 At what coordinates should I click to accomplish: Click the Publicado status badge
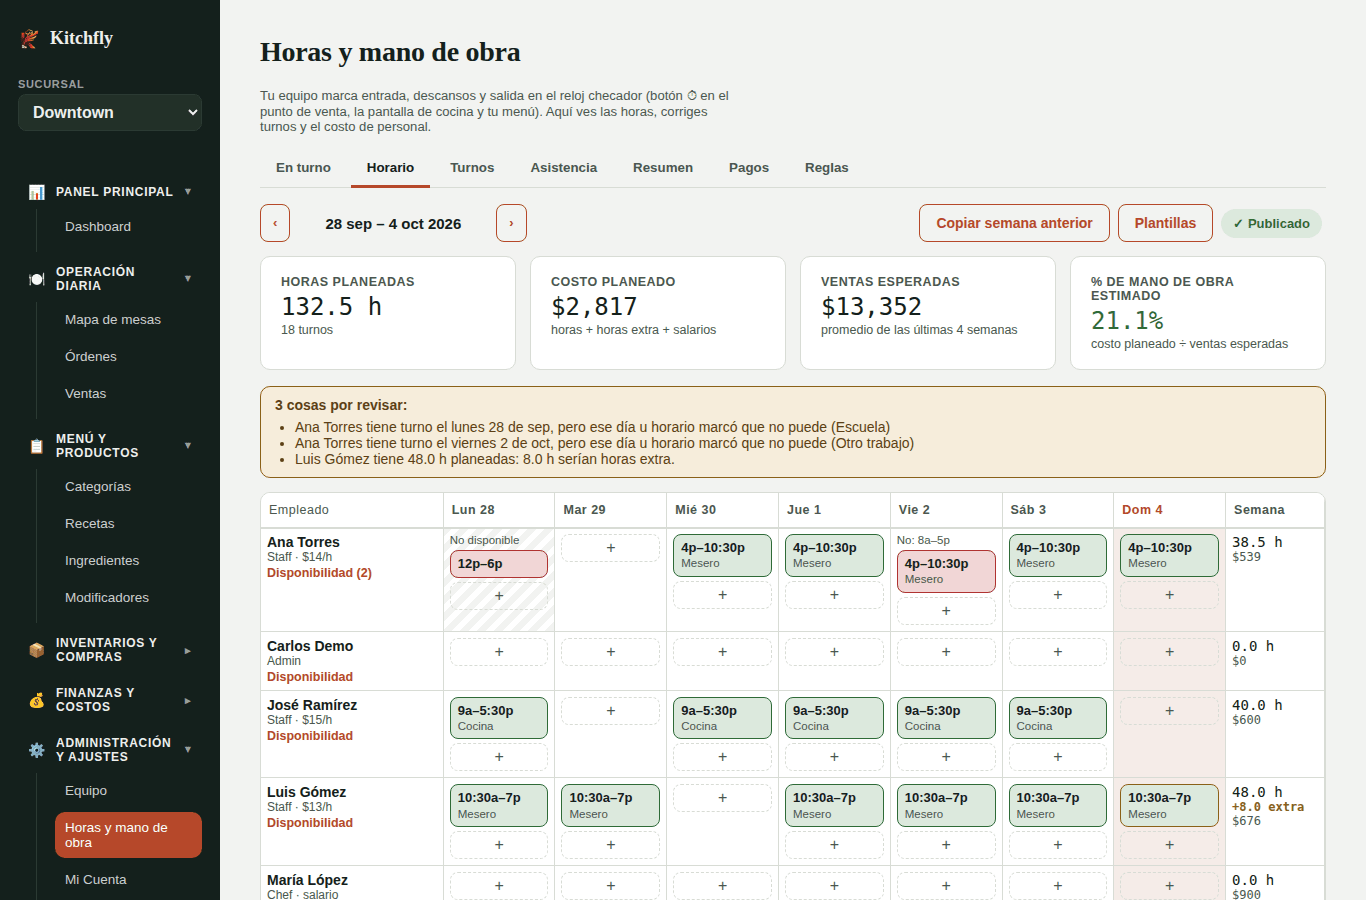(1271, 224)
